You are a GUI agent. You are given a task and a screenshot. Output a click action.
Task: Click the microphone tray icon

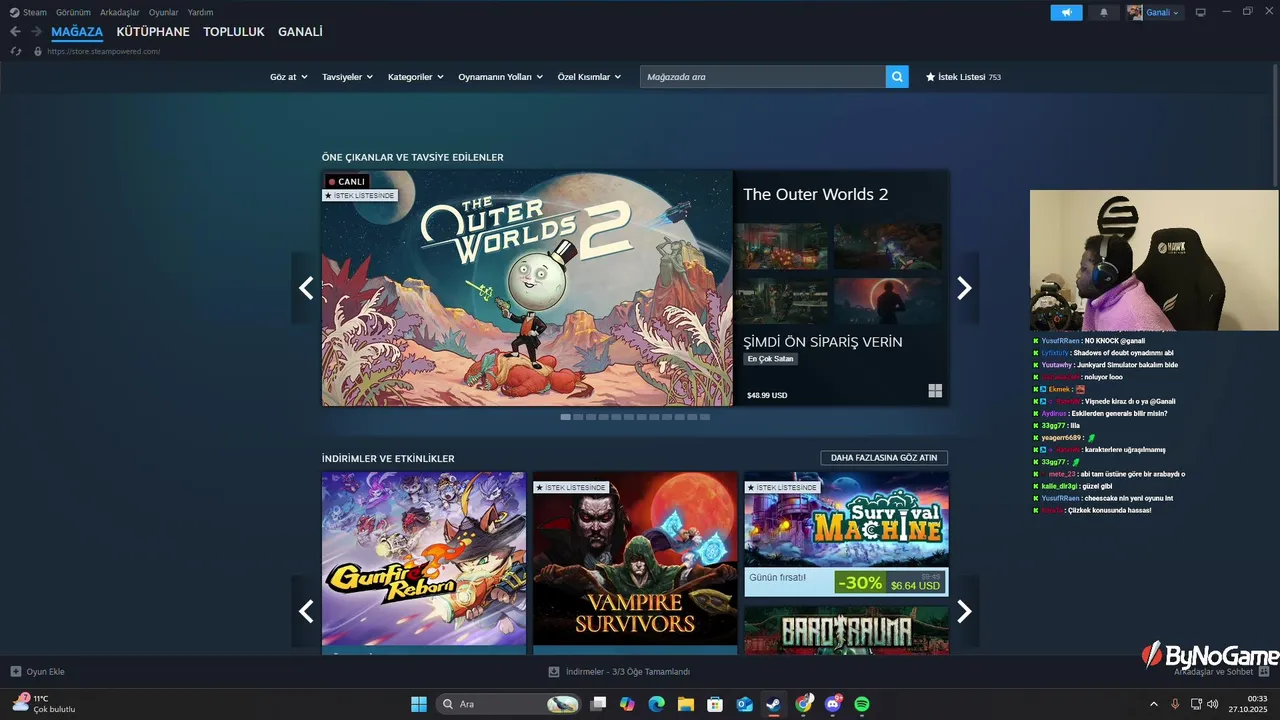1175,704
